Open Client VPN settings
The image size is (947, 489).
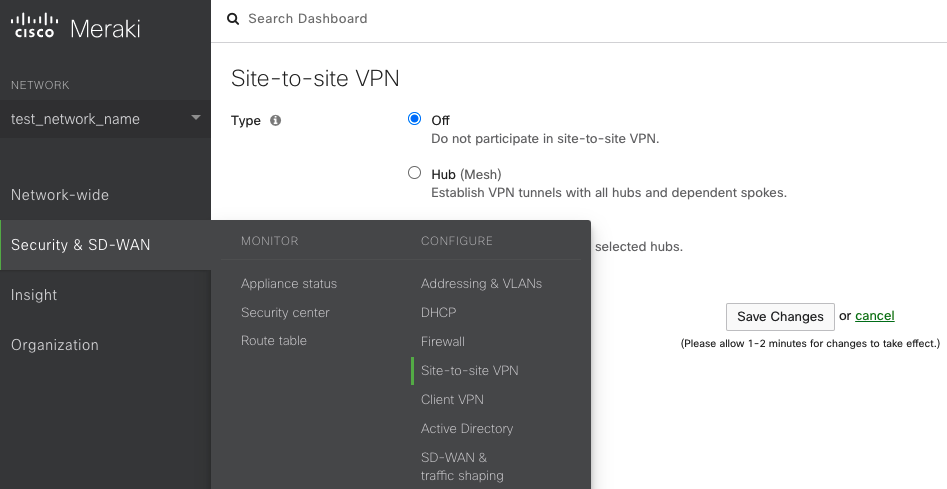452,400
